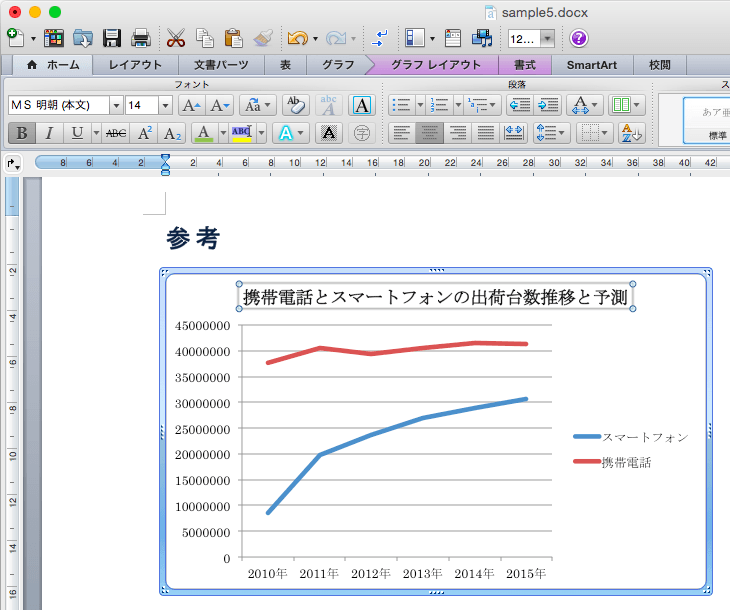The image size is (730, 610).
Task: Center the text alignment
Action: pyautogui.click(x=429, y=133)
